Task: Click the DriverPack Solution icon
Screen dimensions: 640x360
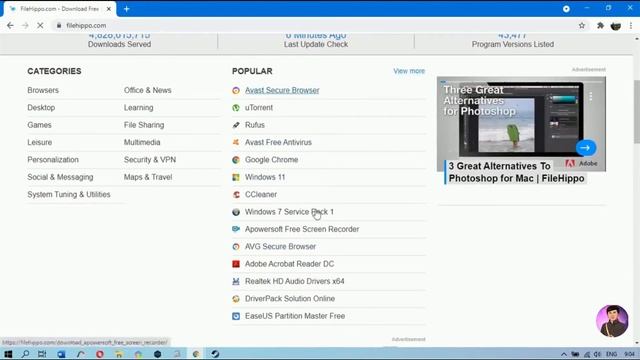Action: 236,299
